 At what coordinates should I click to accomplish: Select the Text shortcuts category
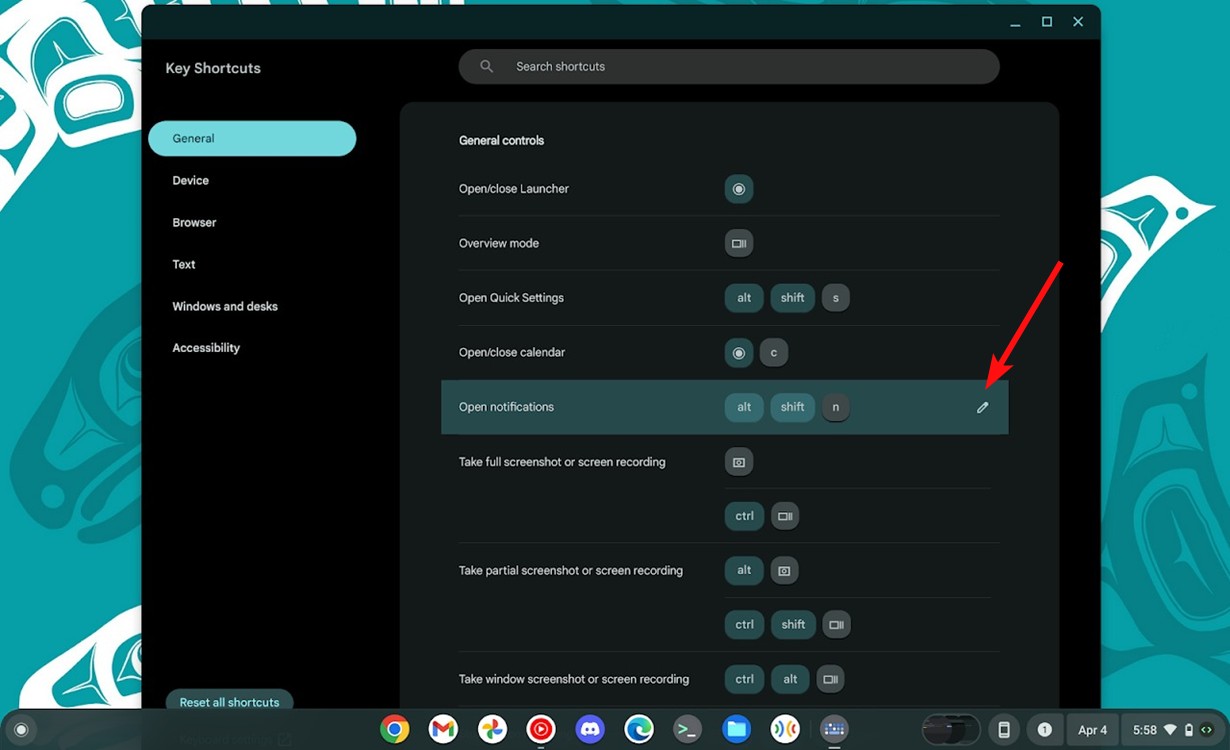click(184, 264)
